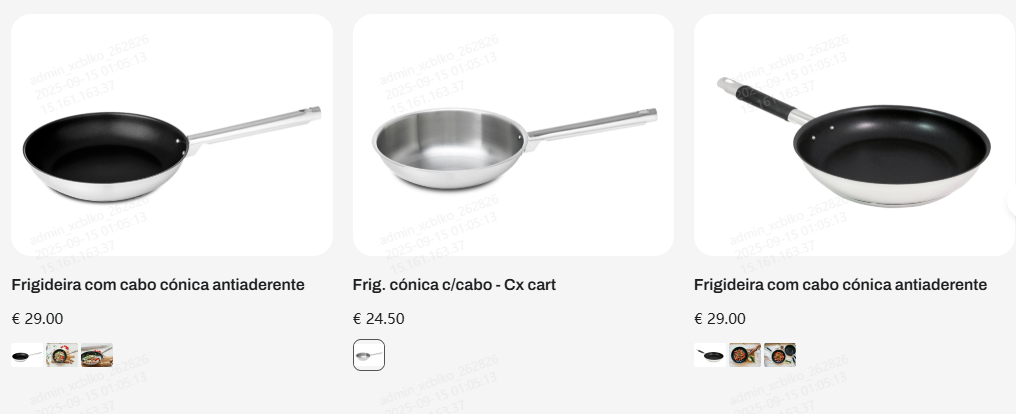The height and width of the screenshot is (414, 1016).
Task: Open the photo of the black-grip handled pan
Action: click(x=854, y=135)
